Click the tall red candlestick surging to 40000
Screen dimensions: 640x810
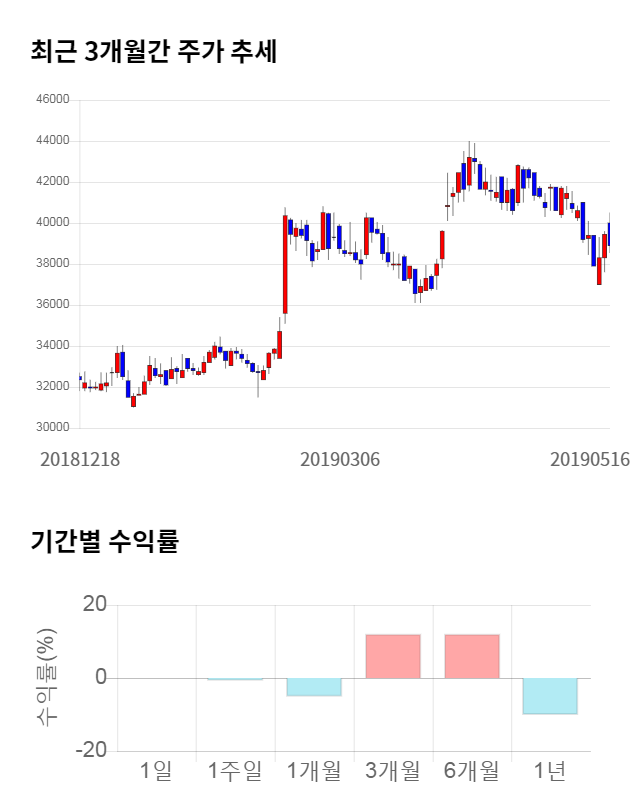[x=285, y=265]
